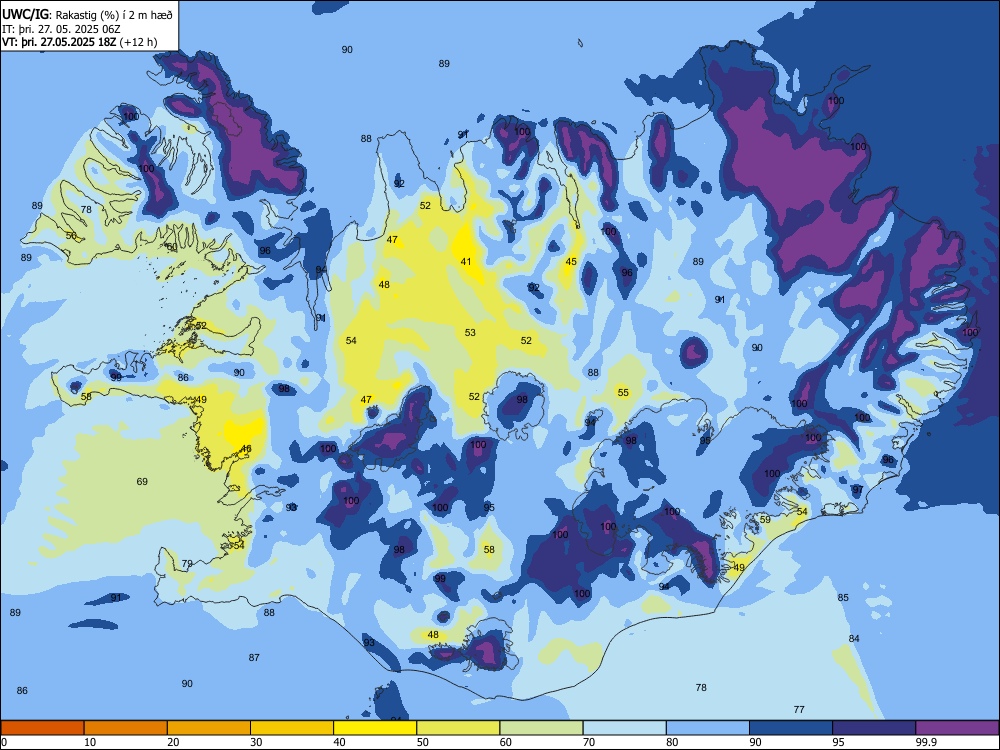Image resolution: width=1000 pixels, height=750 pixels.
Task: Click the map value "79"
Action: click(x=187, y=564)
